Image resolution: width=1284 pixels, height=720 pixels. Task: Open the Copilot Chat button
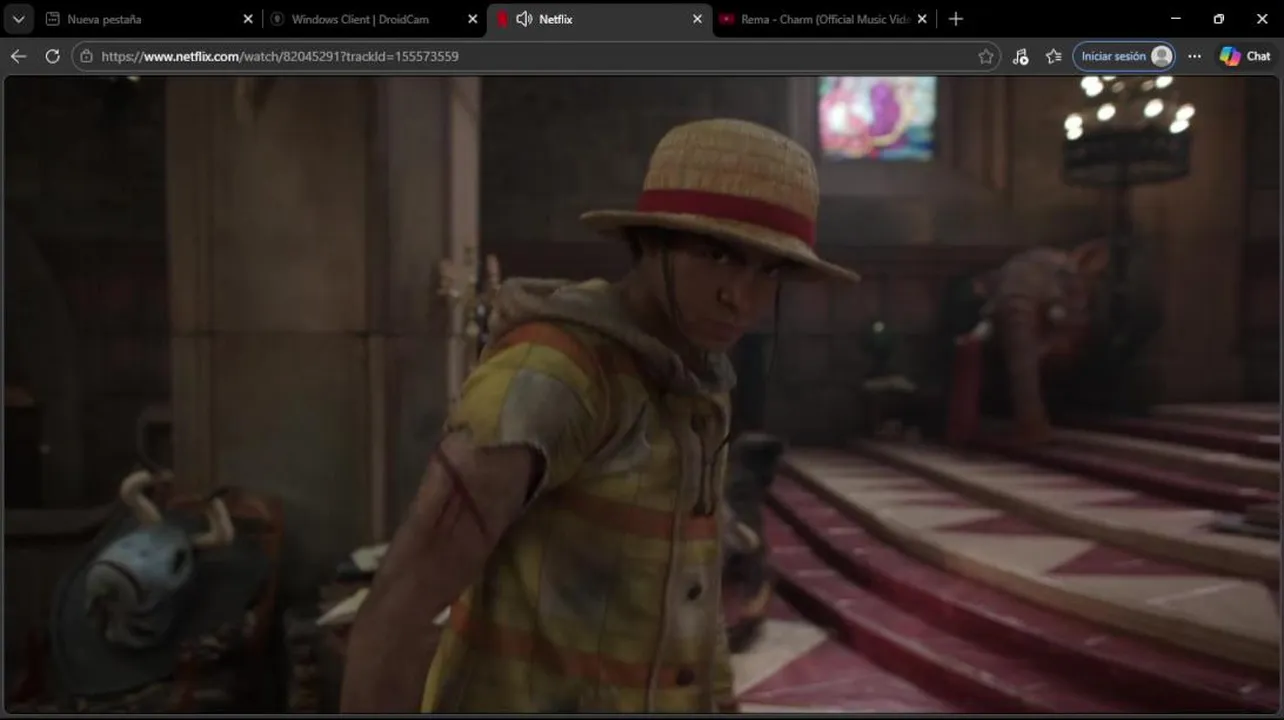point(1245,56)
